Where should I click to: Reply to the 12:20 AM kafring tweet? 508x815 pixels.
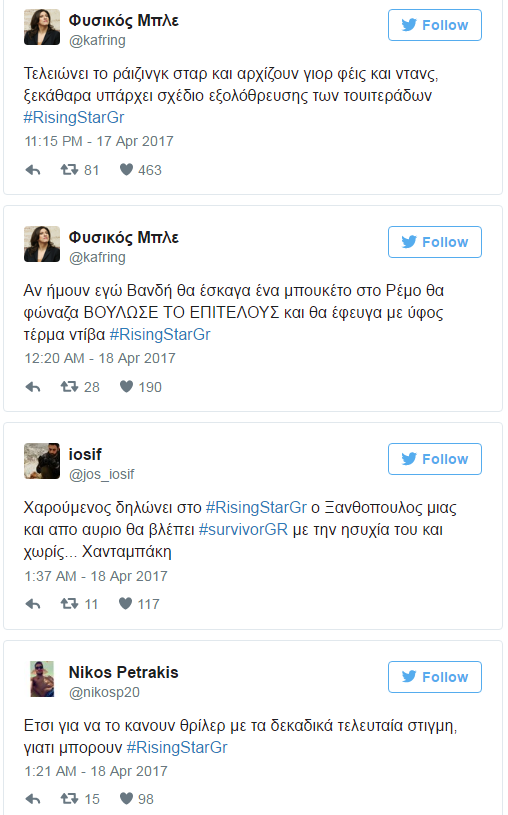pos(33,387)
